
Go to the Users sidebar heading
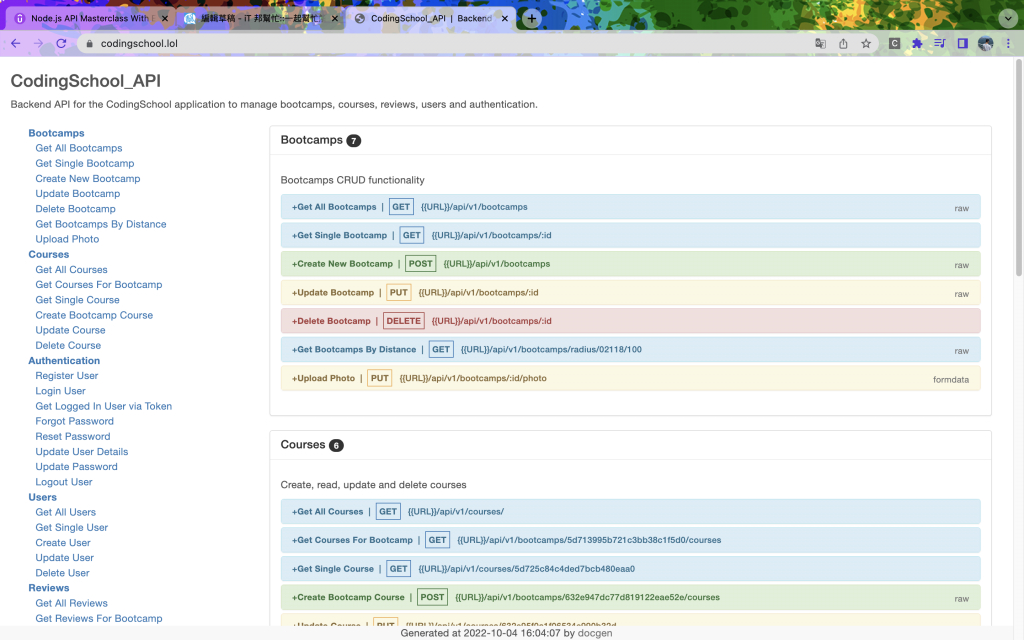(x=42, y=497)
